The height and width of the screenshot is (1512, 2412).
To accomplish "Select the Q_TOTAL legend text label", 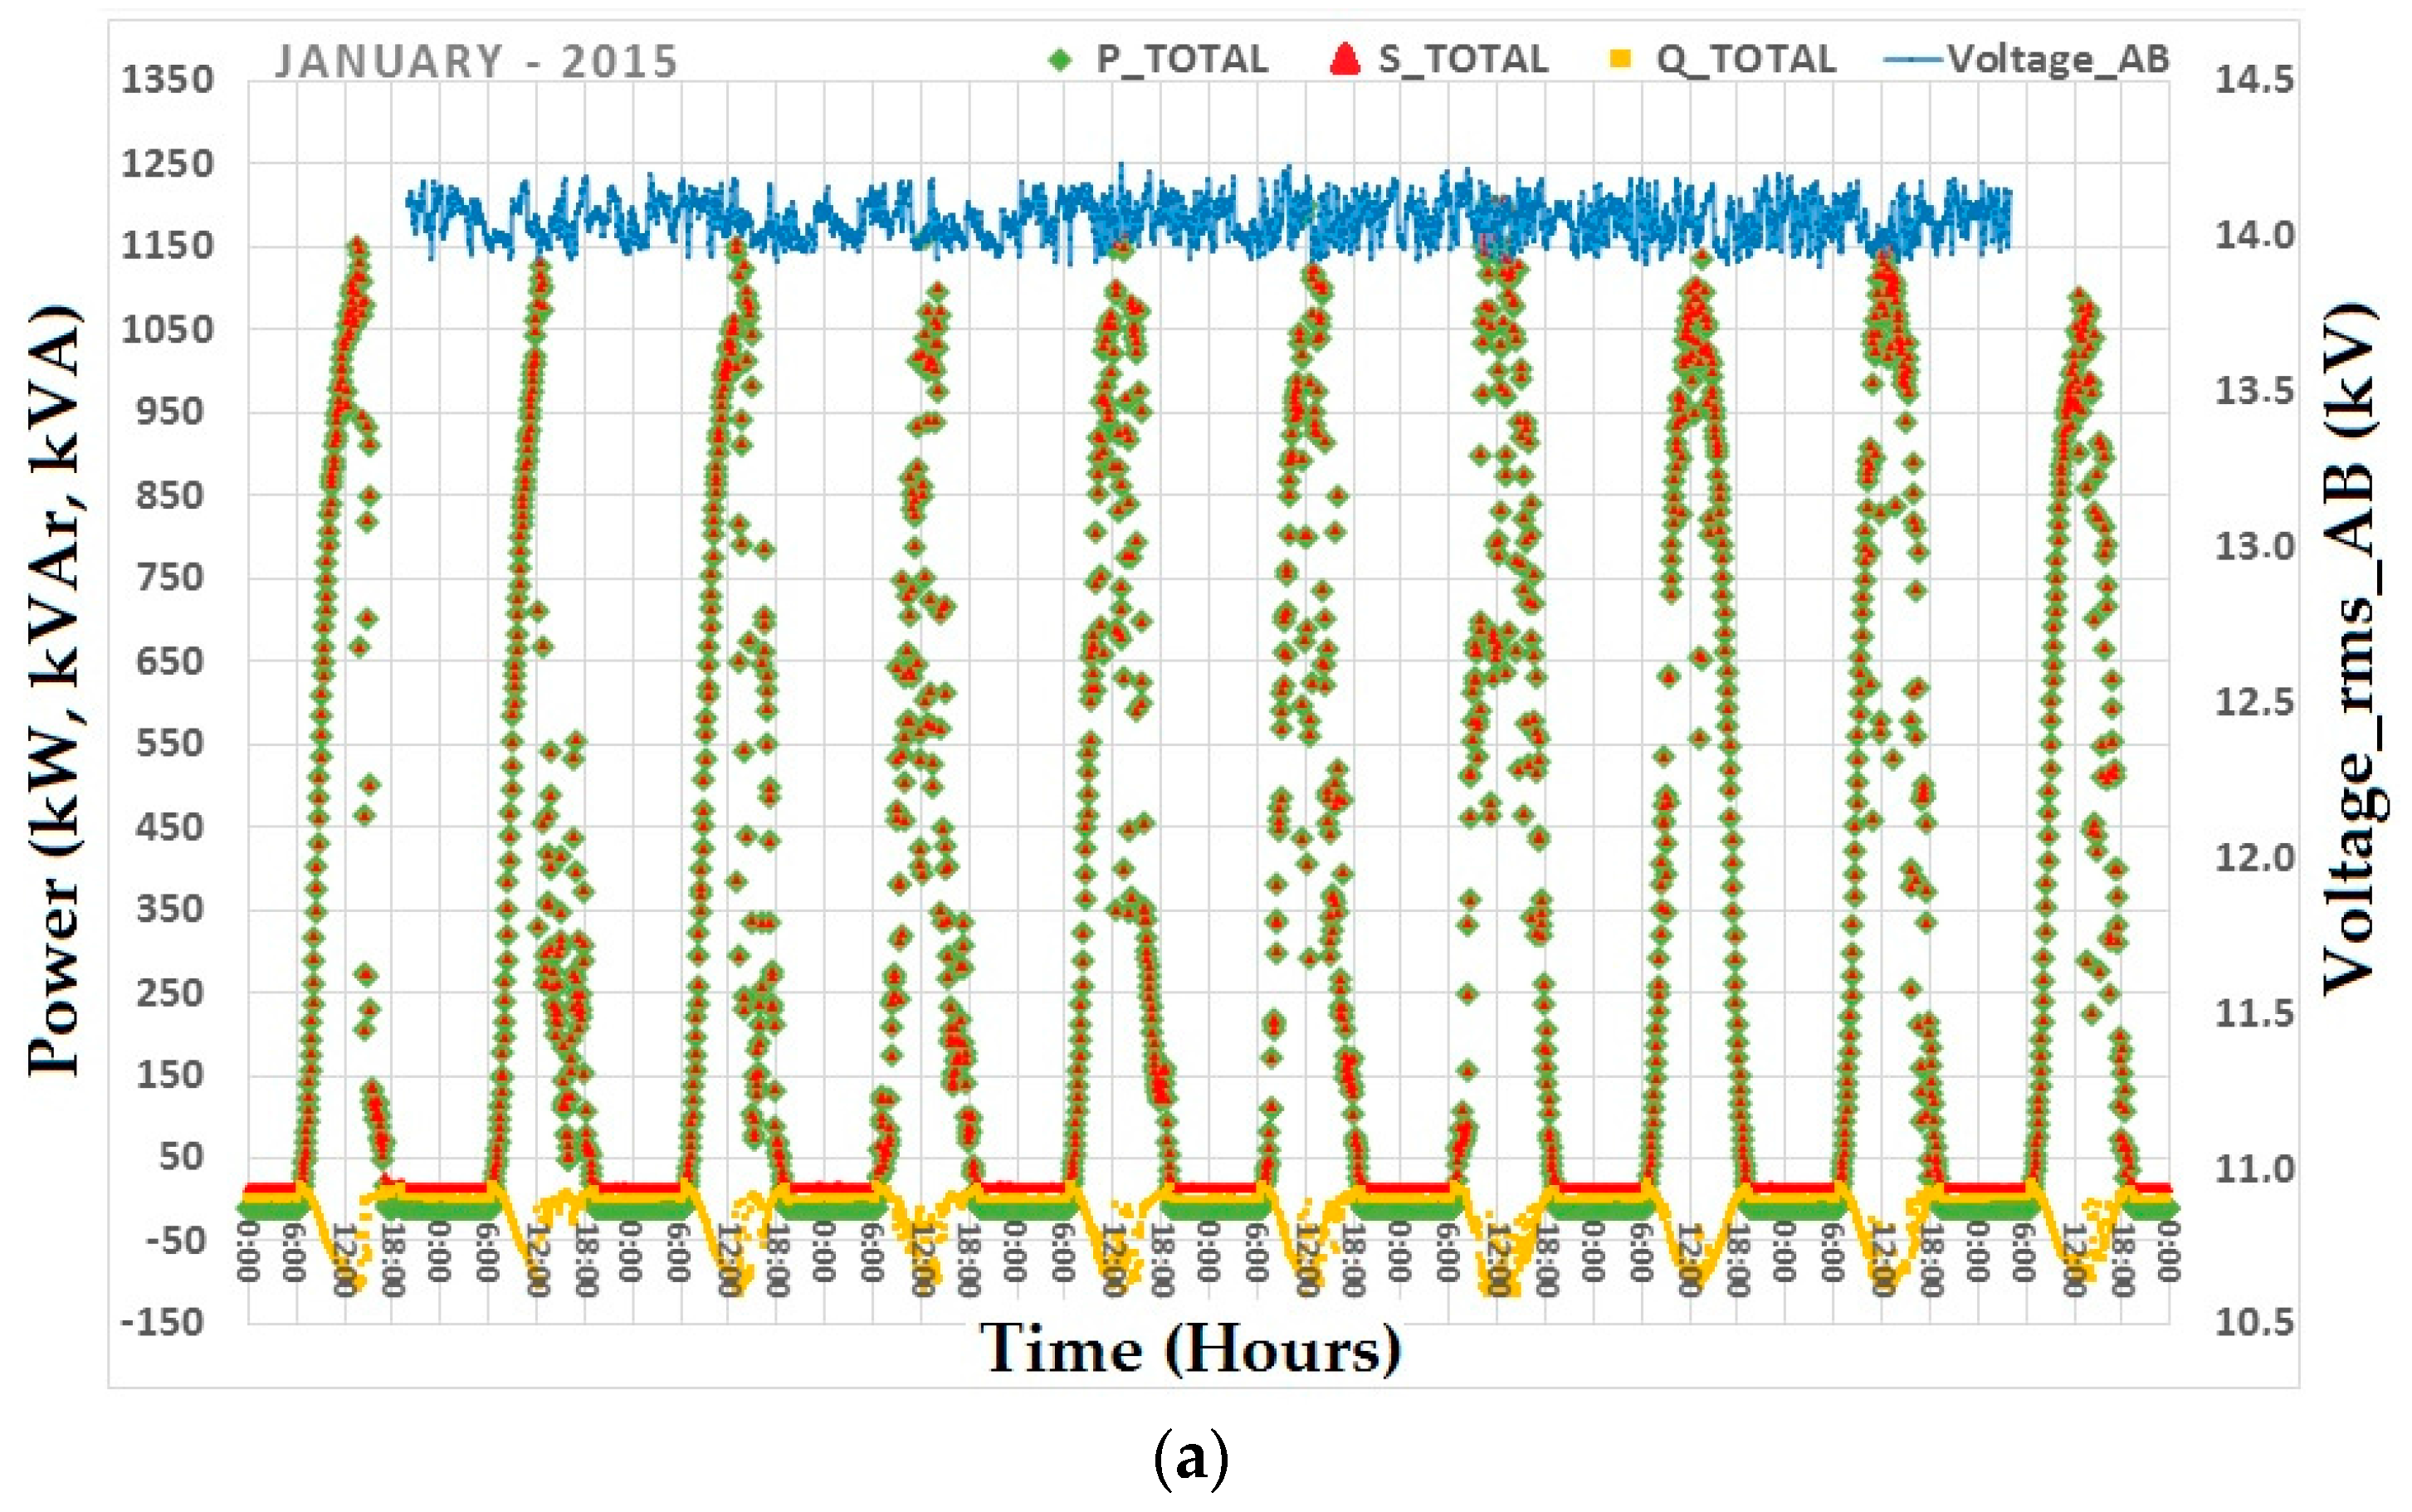I will tap(1746, 60).
